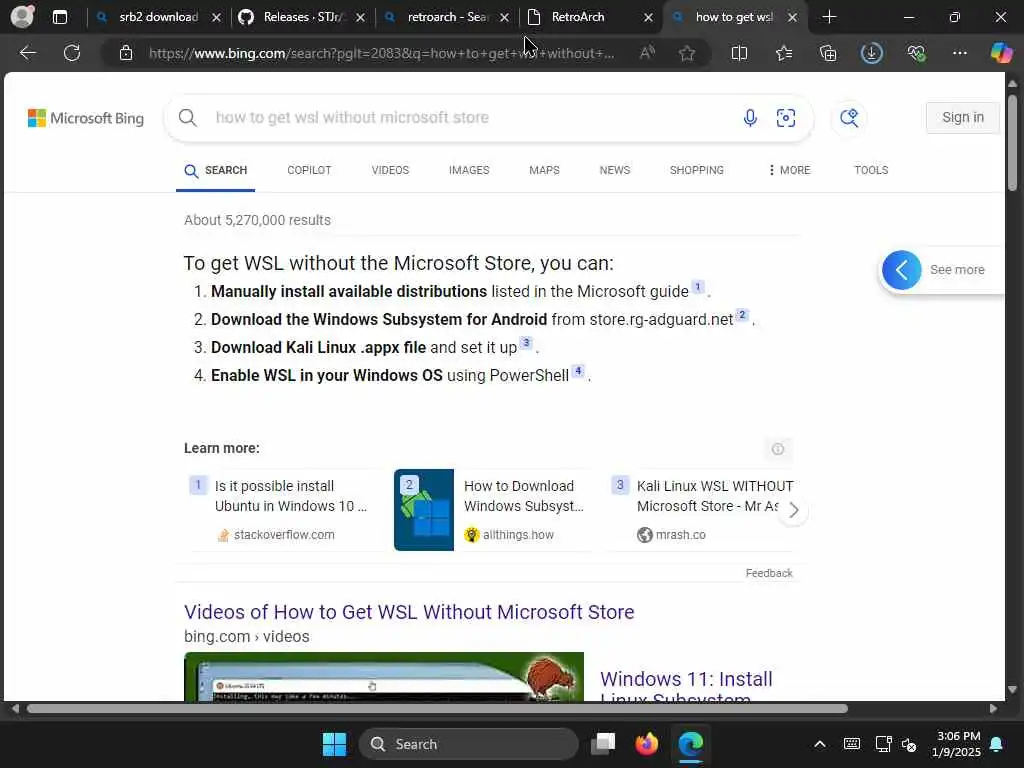The height and width of the screenshot is (768, 1024).
Task: Select the NEWS search tab
Action: (x=615, y=170)
